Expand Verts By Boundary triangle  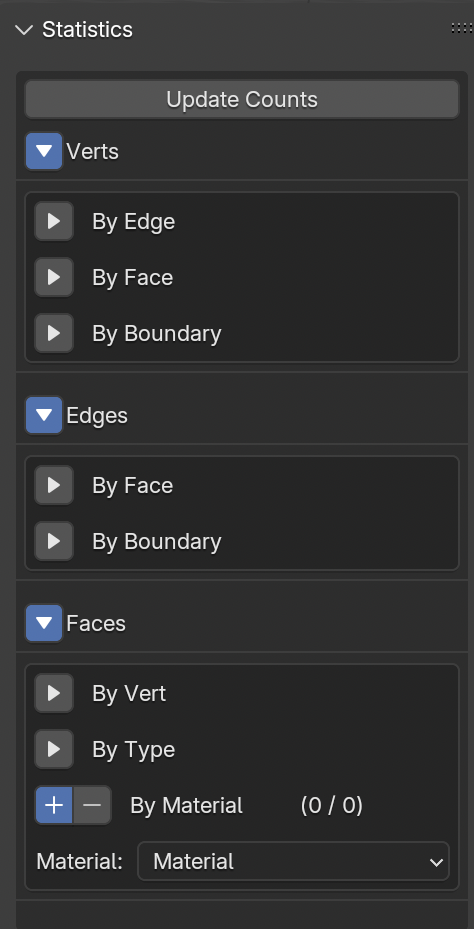54,333
